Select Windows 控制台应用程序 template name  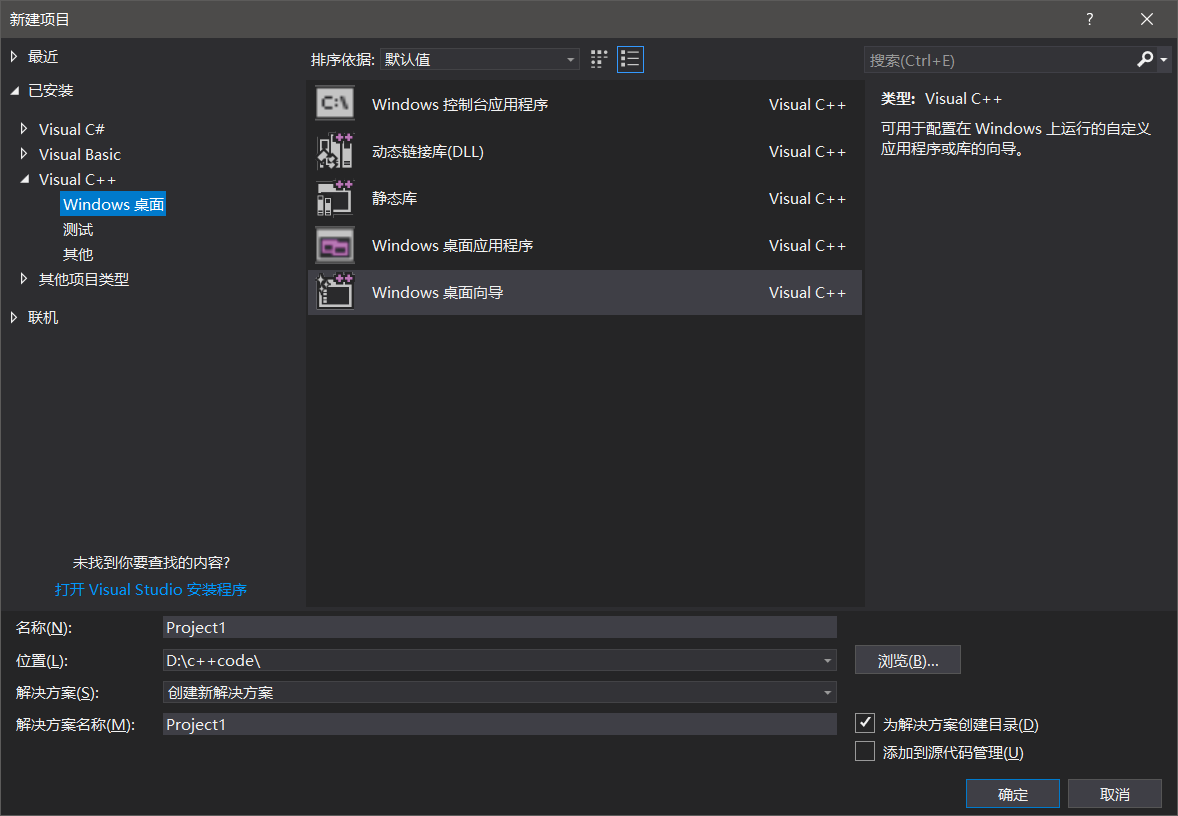(460, 104)
